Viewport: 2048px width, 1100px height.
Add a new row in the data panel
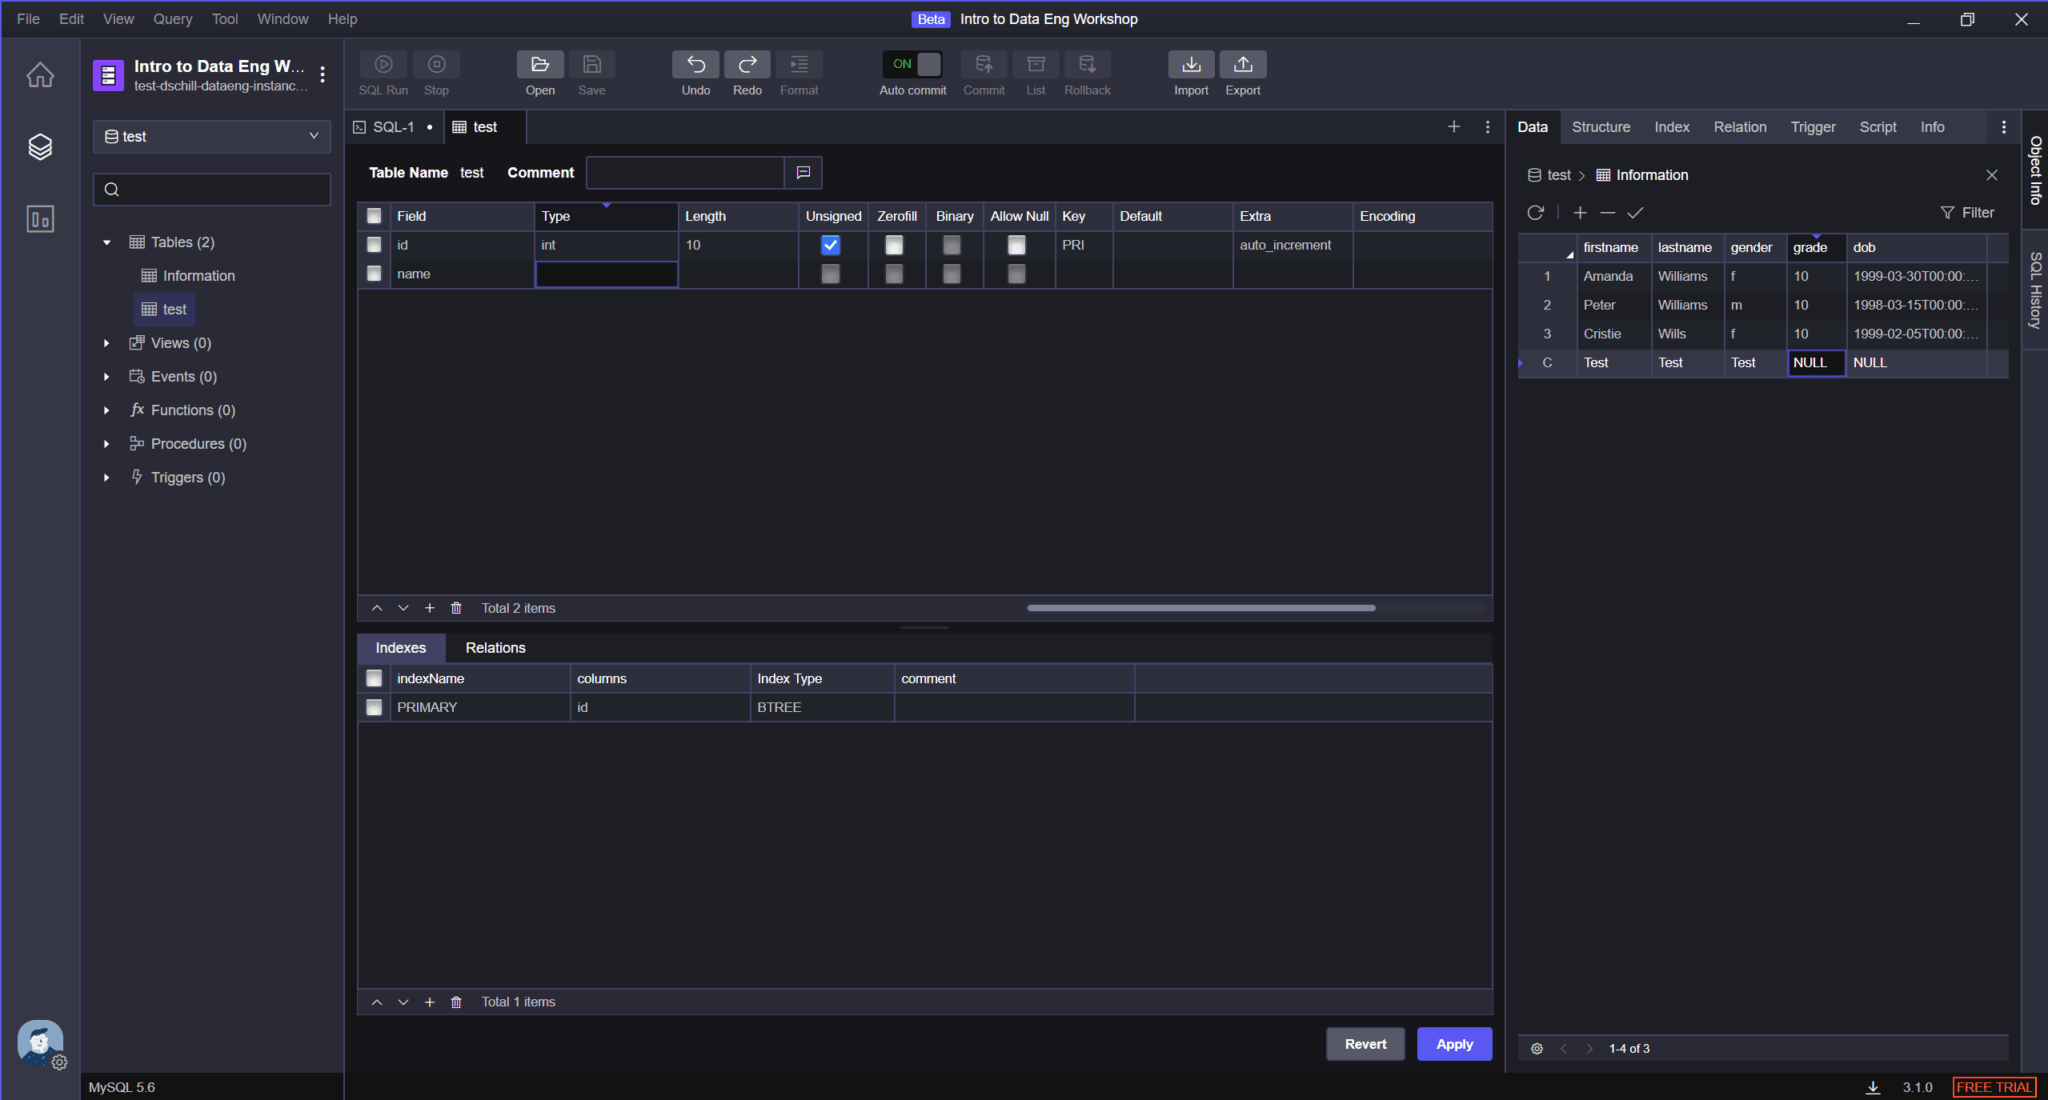[x=1580, y=212]
